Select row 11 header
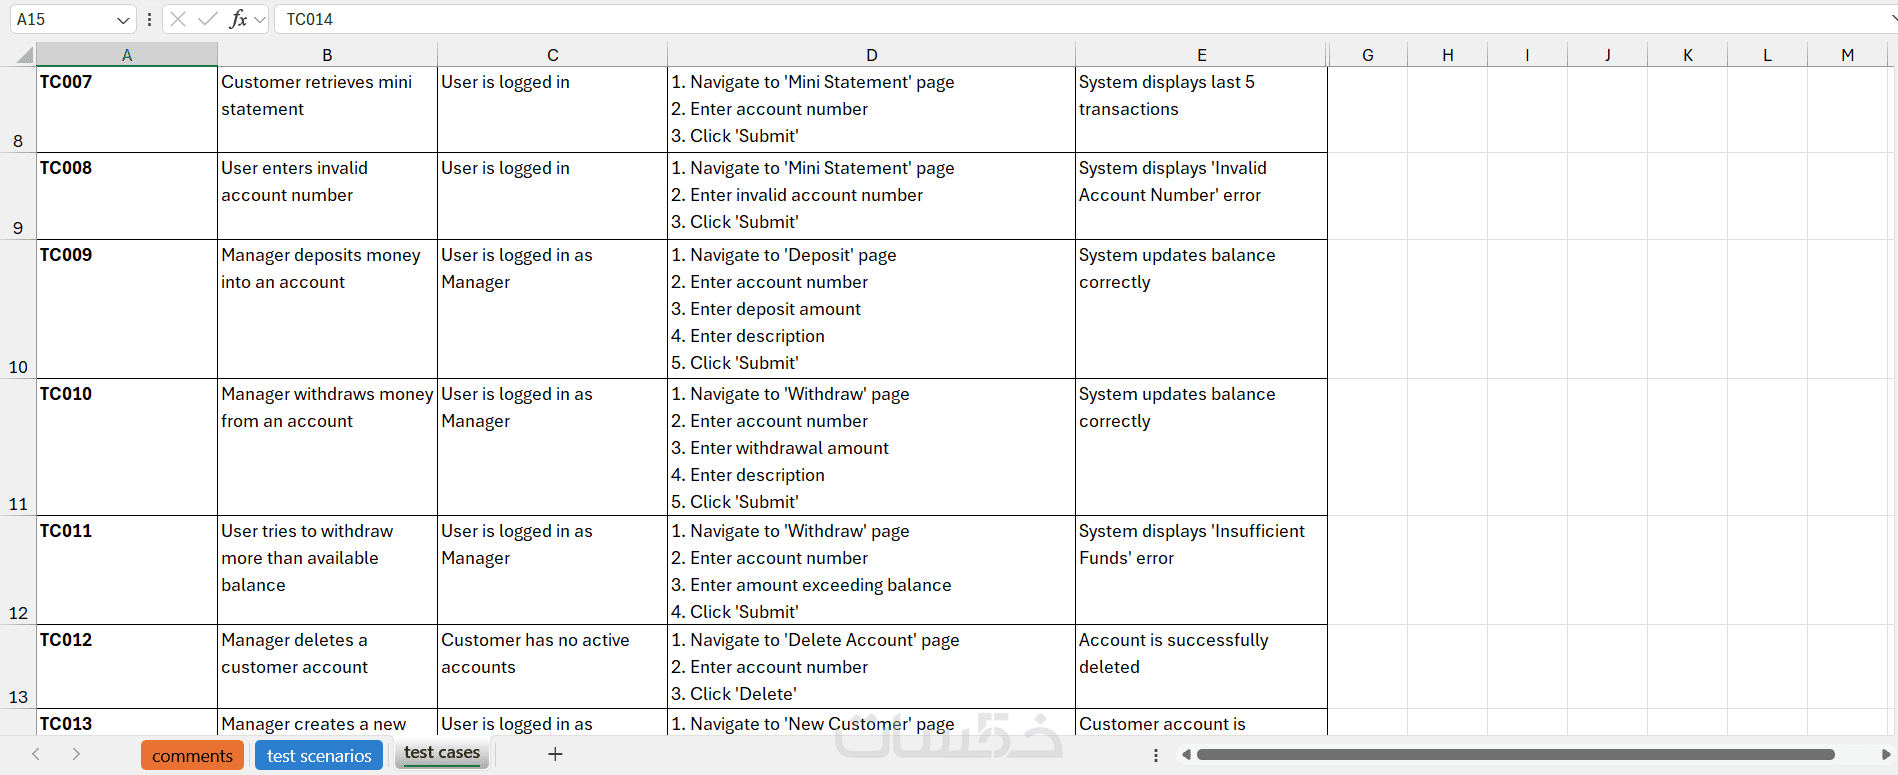The height and width of the screenshot is (775, 1898). (18, 447)
